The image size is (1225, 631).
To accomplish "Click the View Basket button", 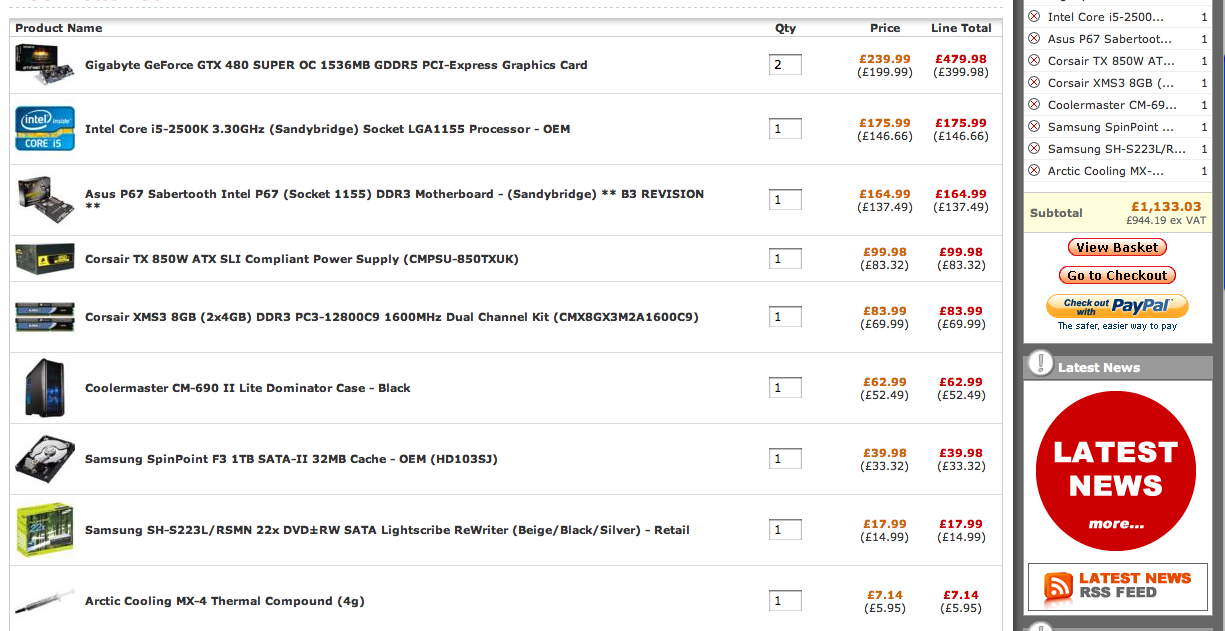I will (1117, 247).
